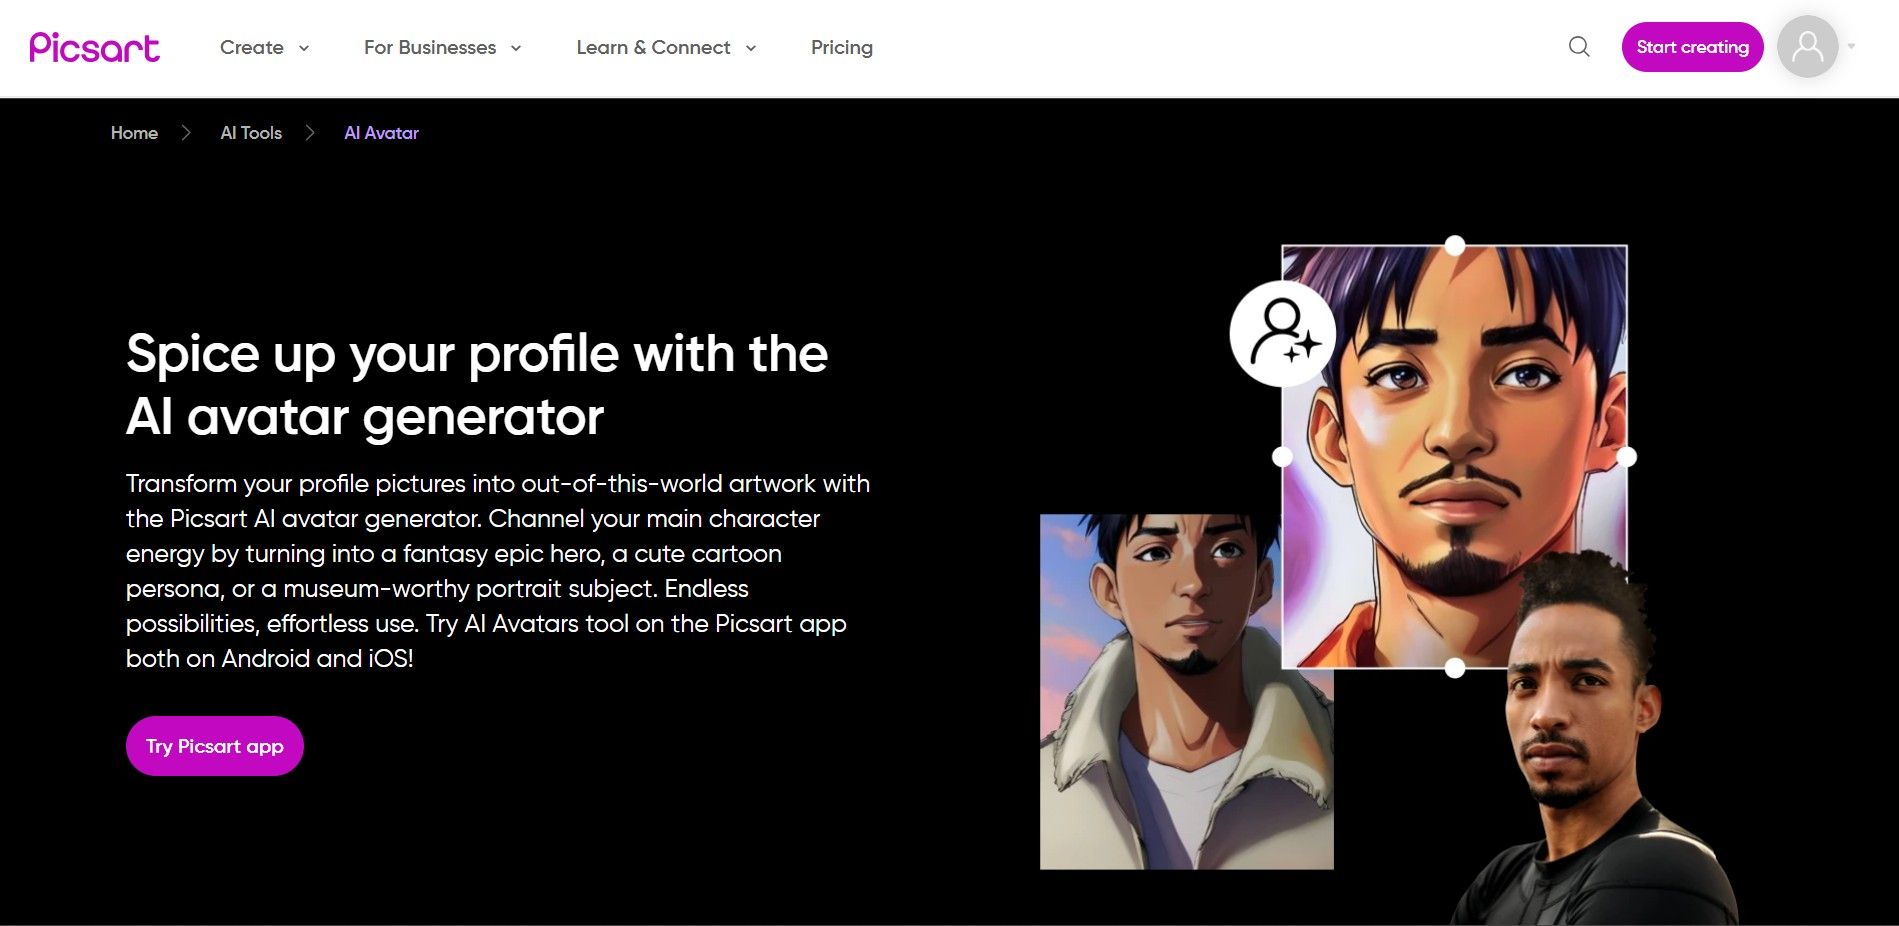The image size is (1899, 926).
Task: Navigate to AI Tools in the breadcrumb
Action: [x=251, y=133]
